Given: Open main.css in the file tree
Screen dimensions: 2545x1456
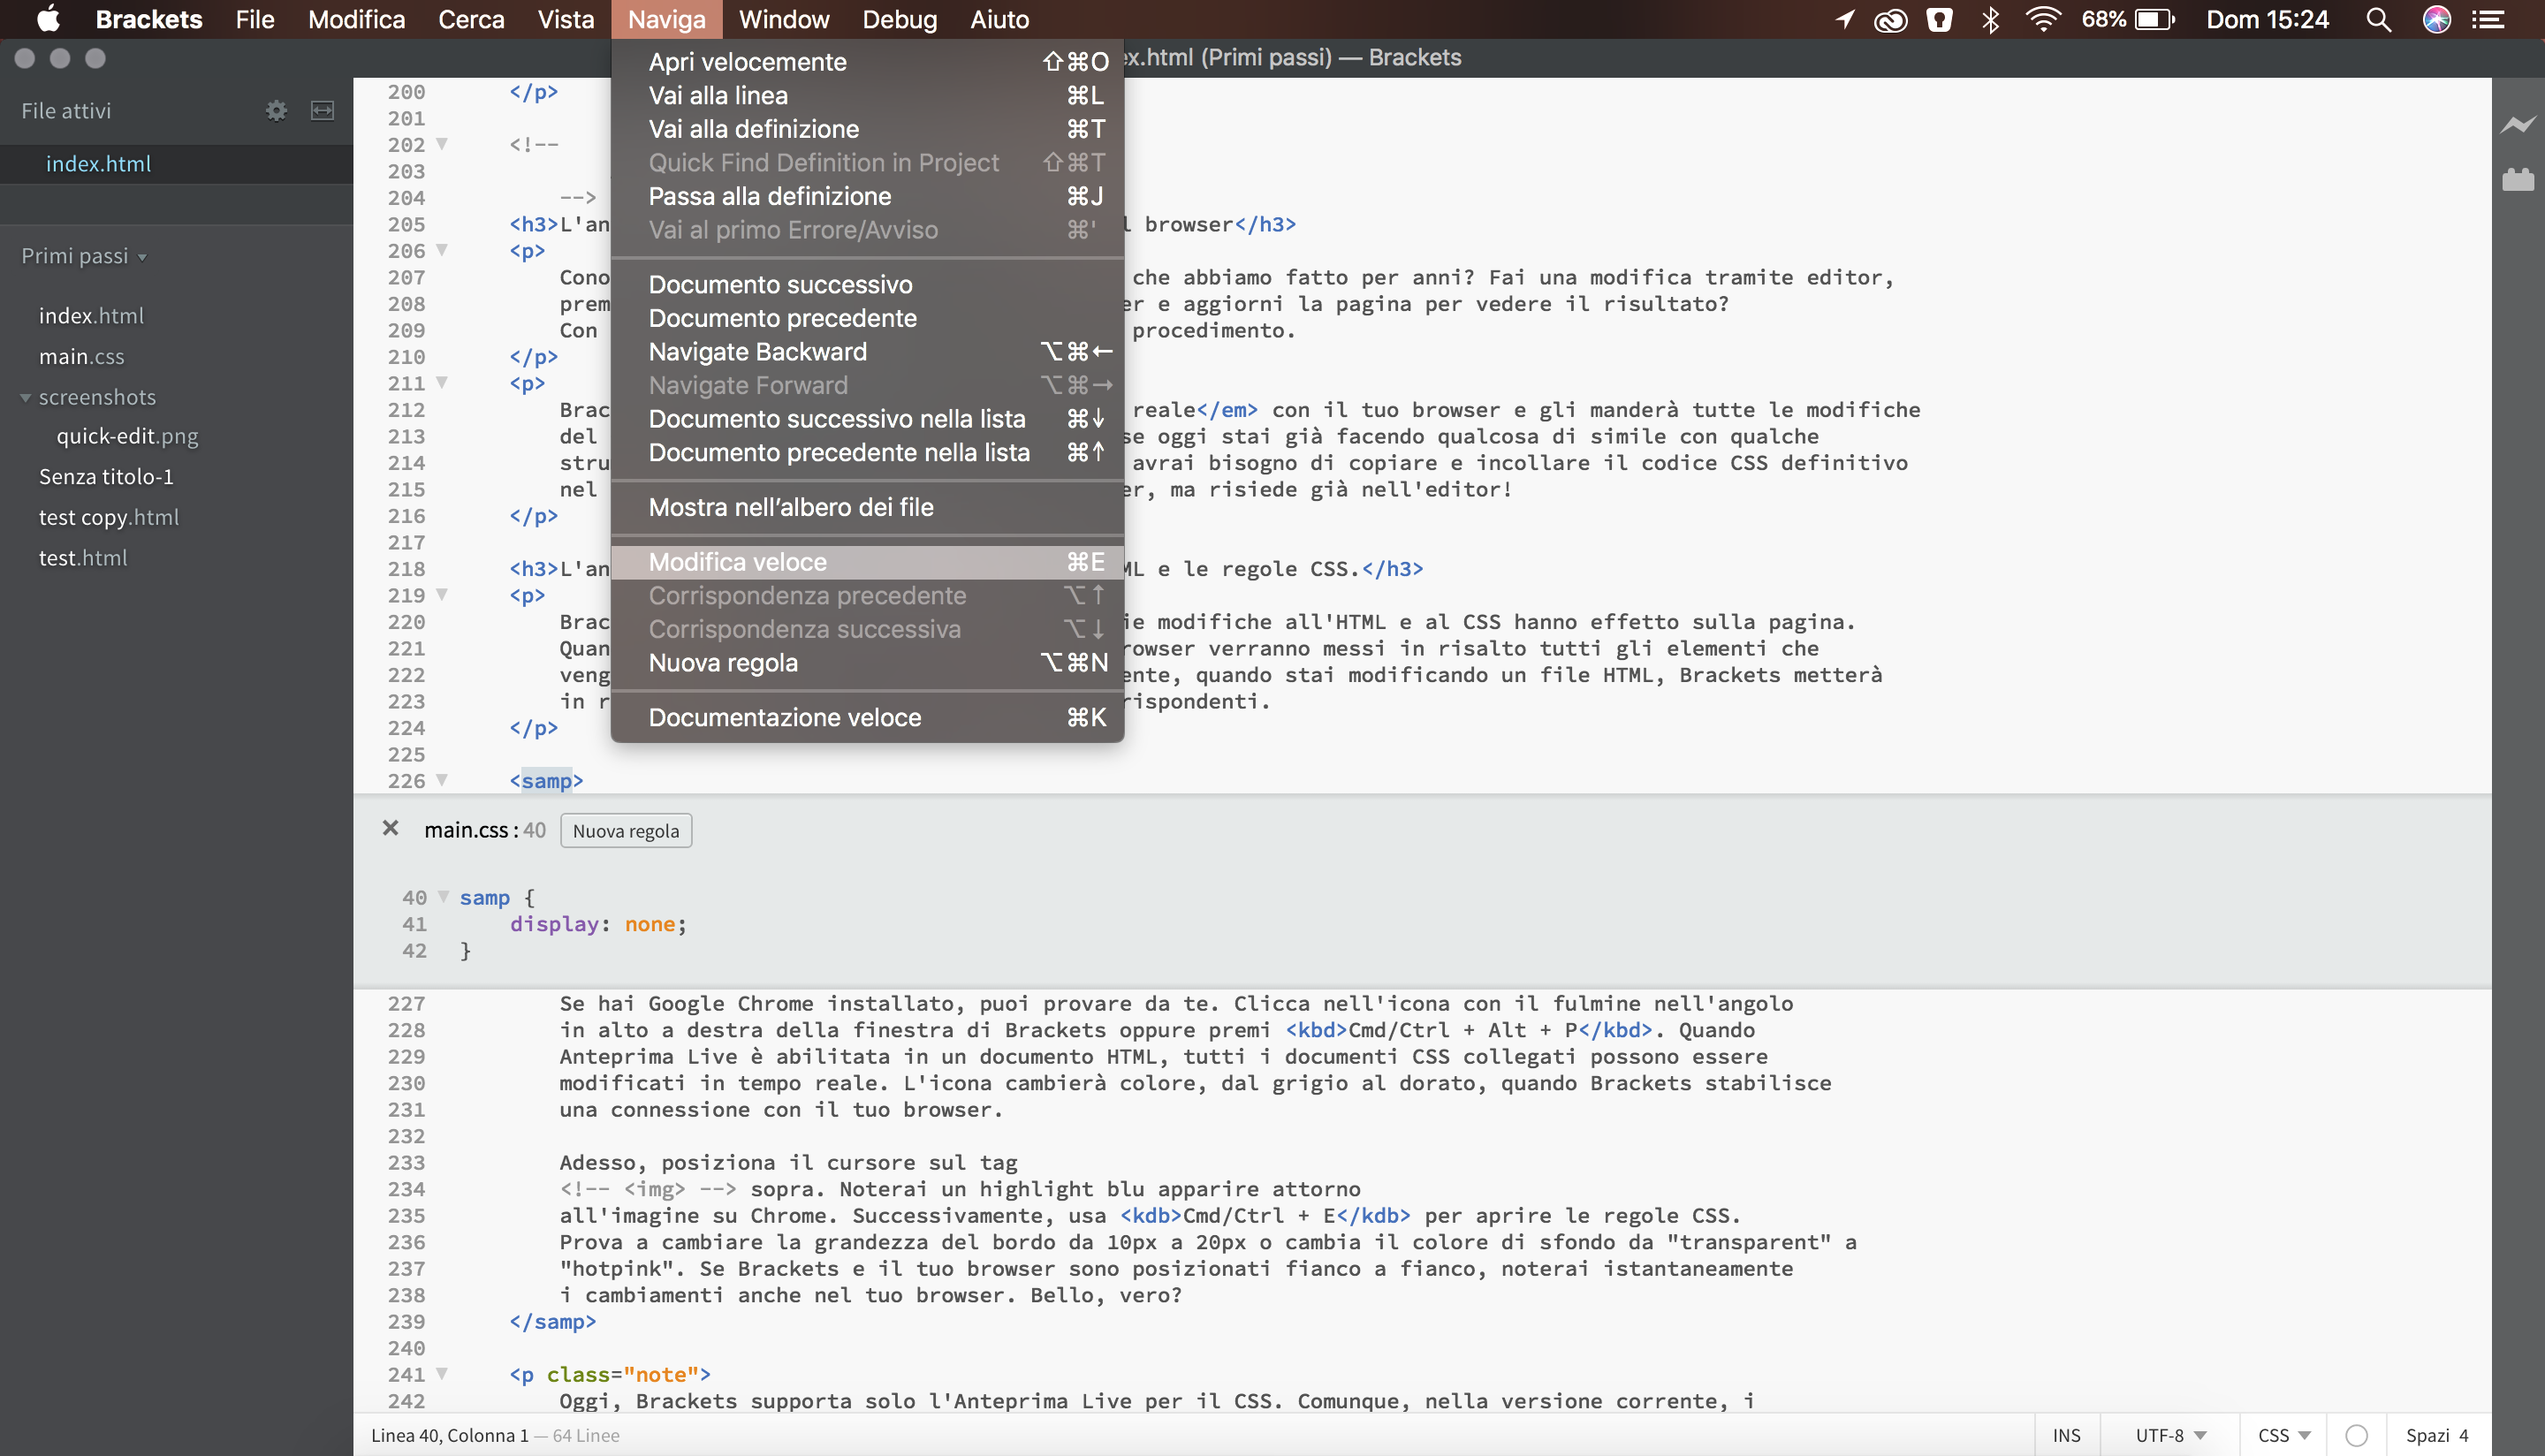Looking at the screenshot, I should [81, 356].
